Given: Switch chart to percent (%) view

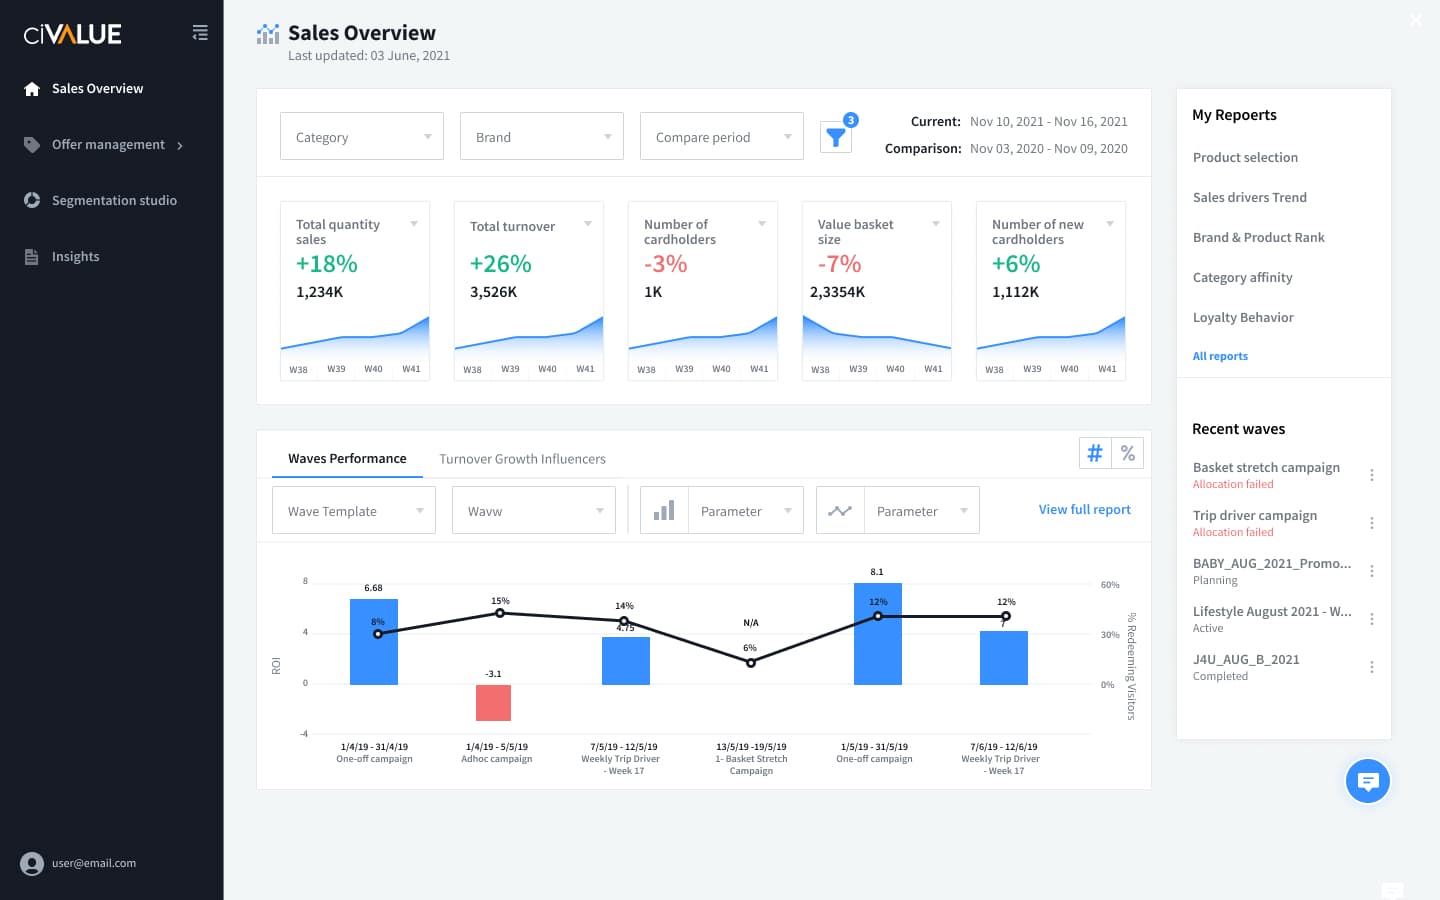Looking at the screenshot, I should click(1127, 454).
